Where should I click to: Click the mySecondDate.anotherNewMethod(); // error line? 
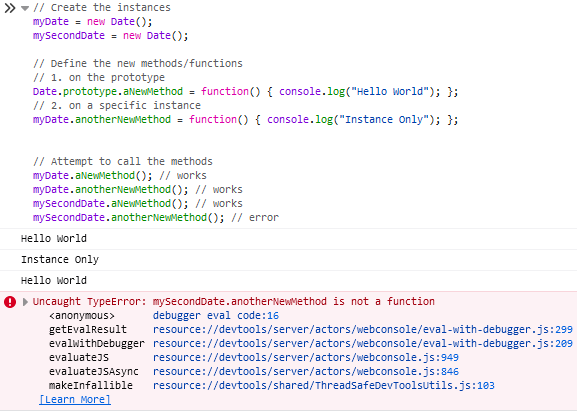(156, 217)
